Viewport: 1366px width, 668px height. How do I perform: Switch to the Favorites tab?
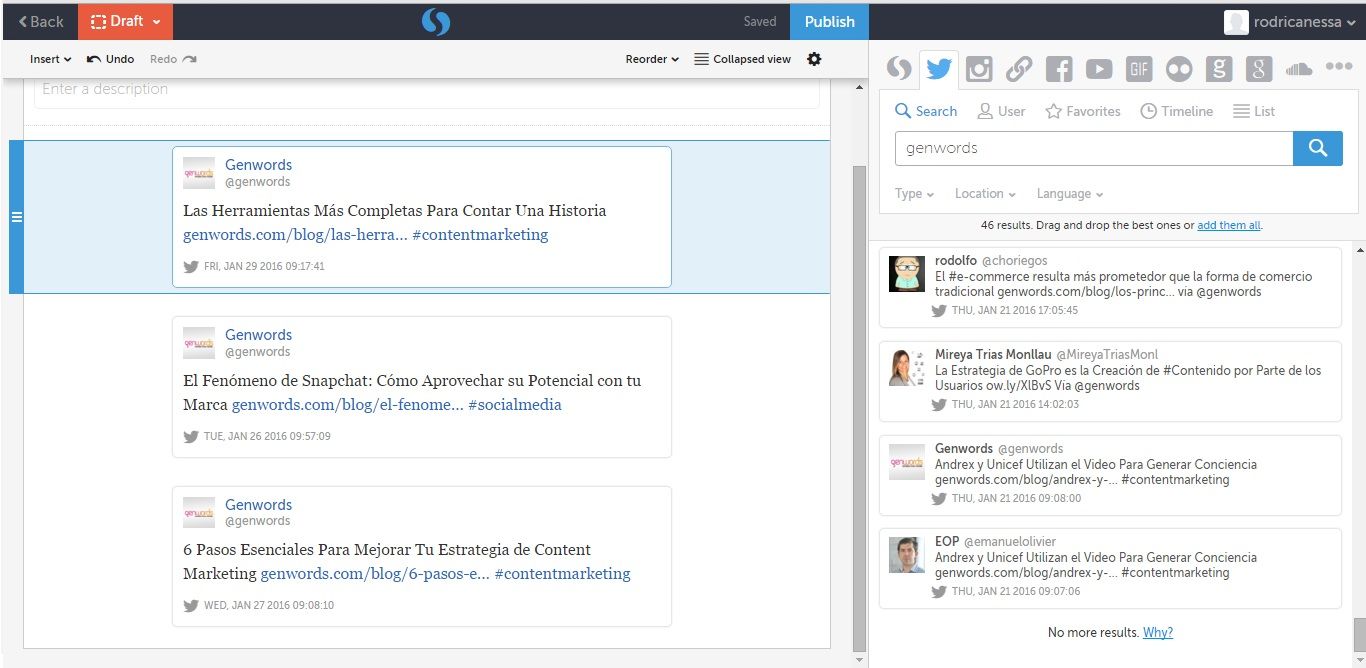pyautogui.click(x=1082, y=111)
